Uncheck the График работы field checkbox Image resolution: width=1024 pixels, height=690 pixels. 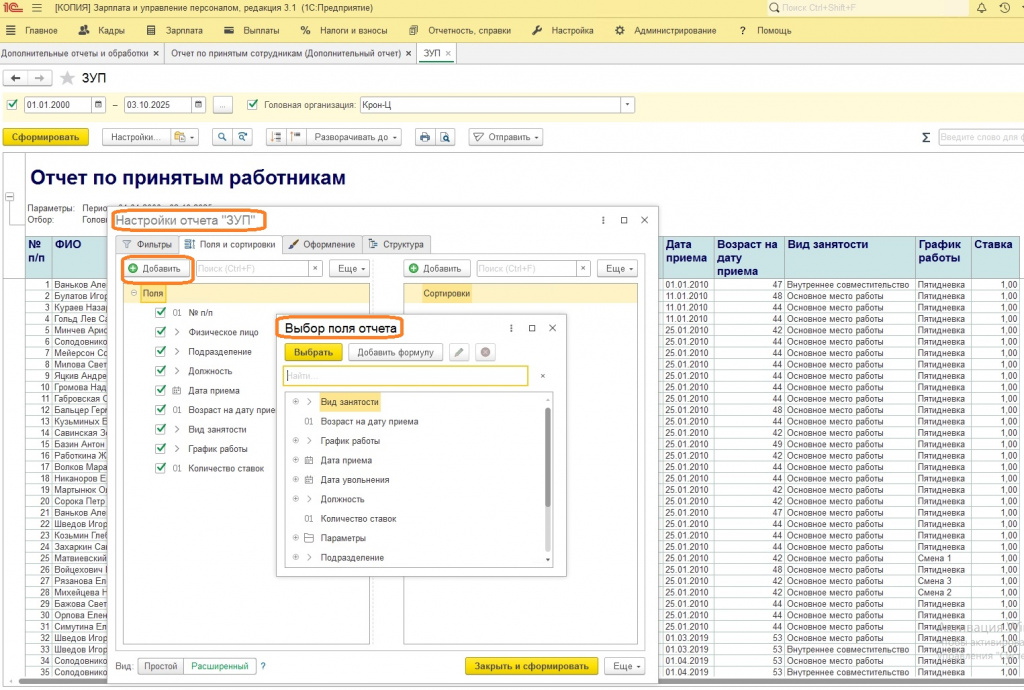160,448
